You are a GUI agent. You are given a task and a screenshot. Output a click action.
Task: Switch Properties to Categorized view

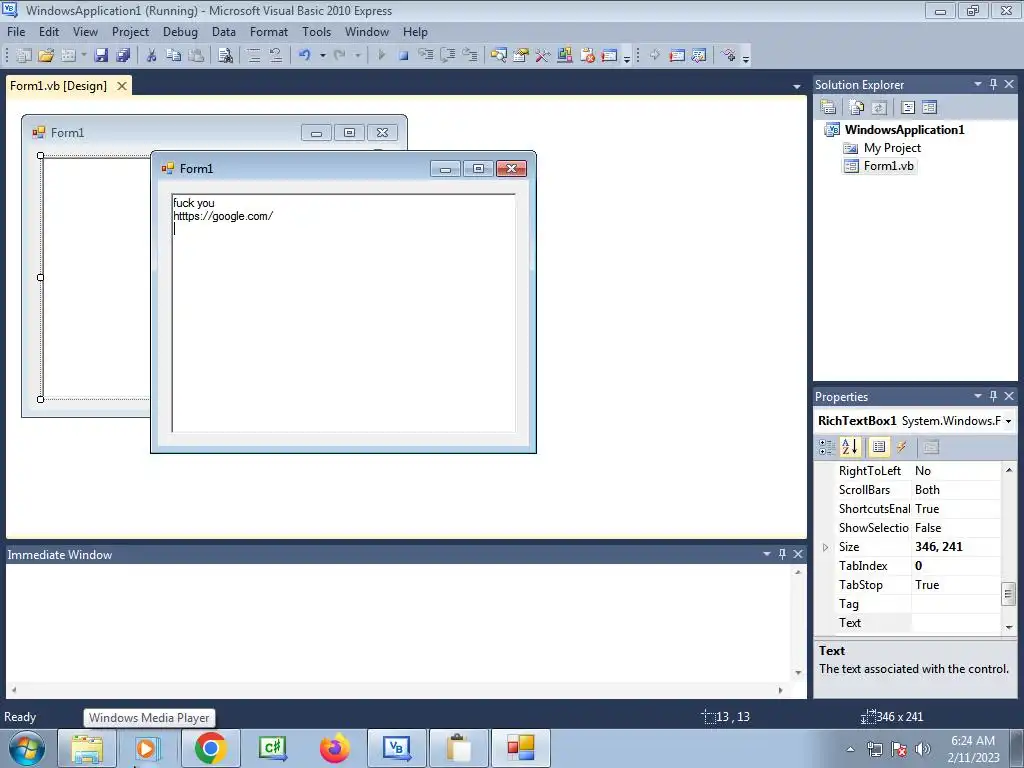pyautogui.click(x=827, y=447)
